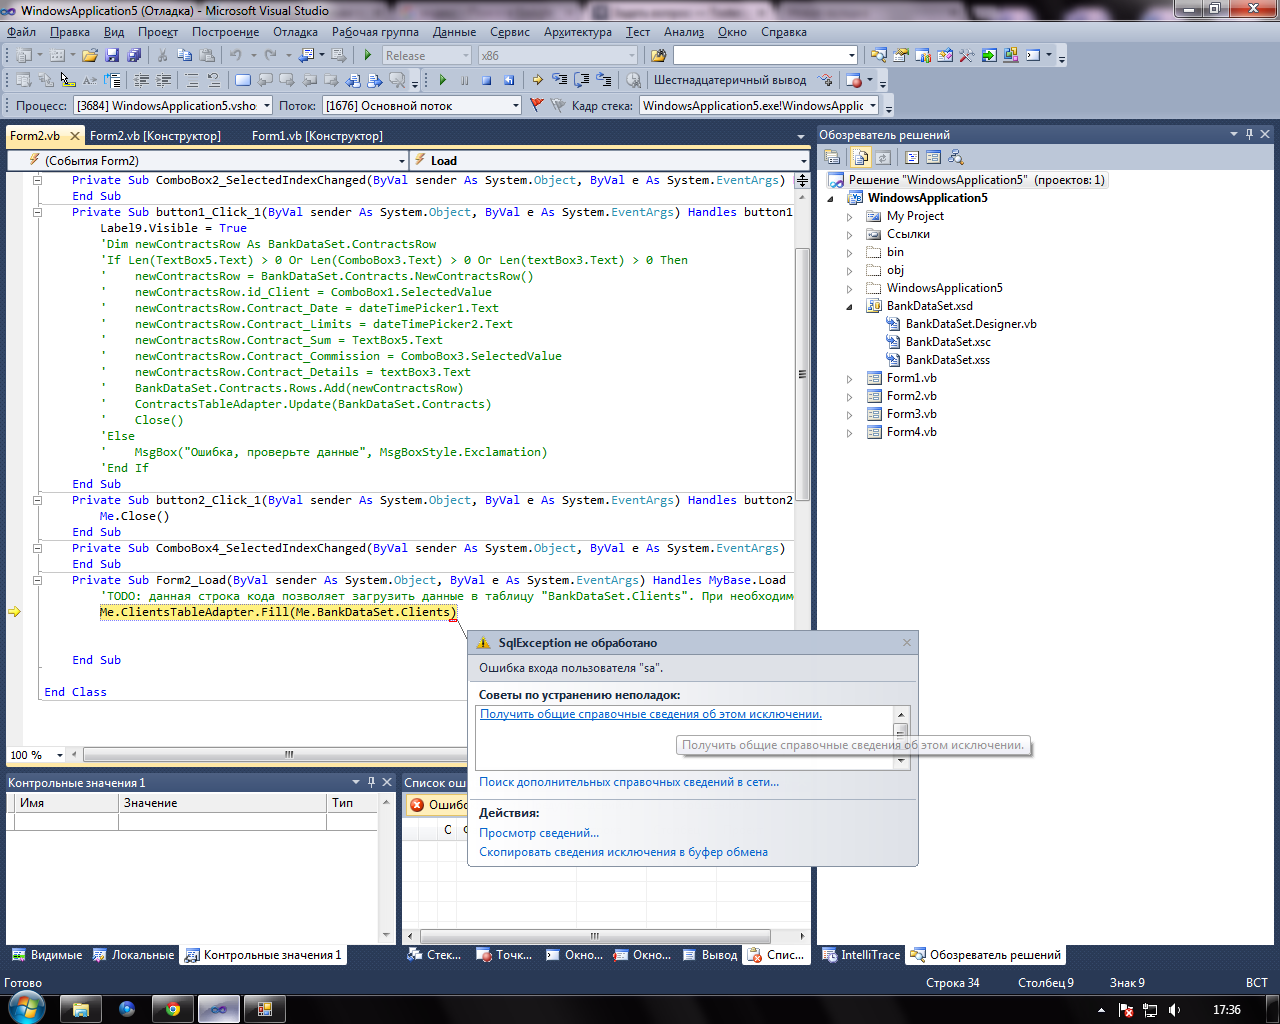Collapse the BankDataSet.xsd node
Viewport: 1280px width, 1024px height.
coord(850,306)
